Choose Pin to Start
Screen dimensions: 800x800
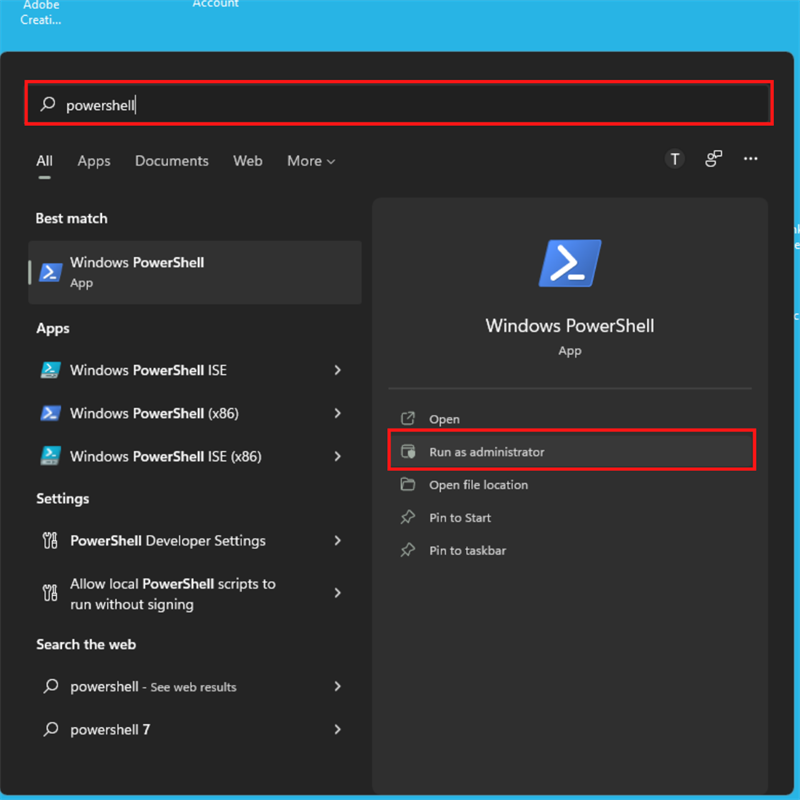(570, 517)
